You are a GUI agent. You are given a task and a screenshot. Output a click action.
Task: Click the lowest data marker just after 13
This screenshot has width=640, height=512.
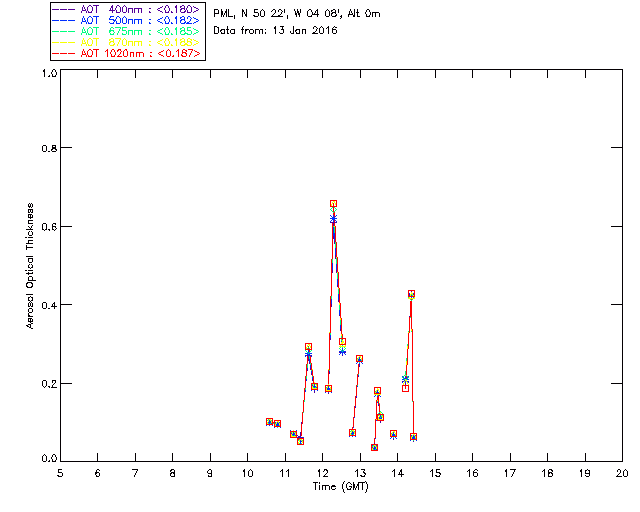pyautogui.click(x=374, y=447)
